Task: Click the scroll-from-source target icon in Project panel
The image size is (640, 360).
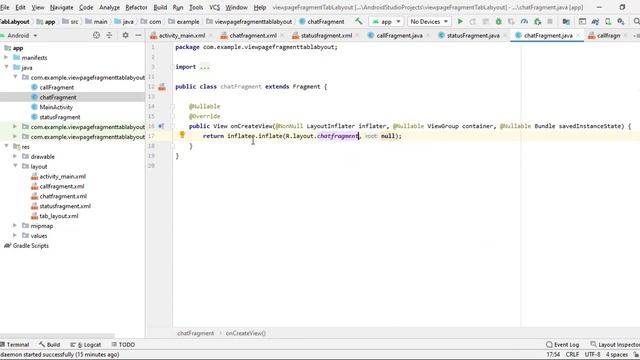Action: 96,36
